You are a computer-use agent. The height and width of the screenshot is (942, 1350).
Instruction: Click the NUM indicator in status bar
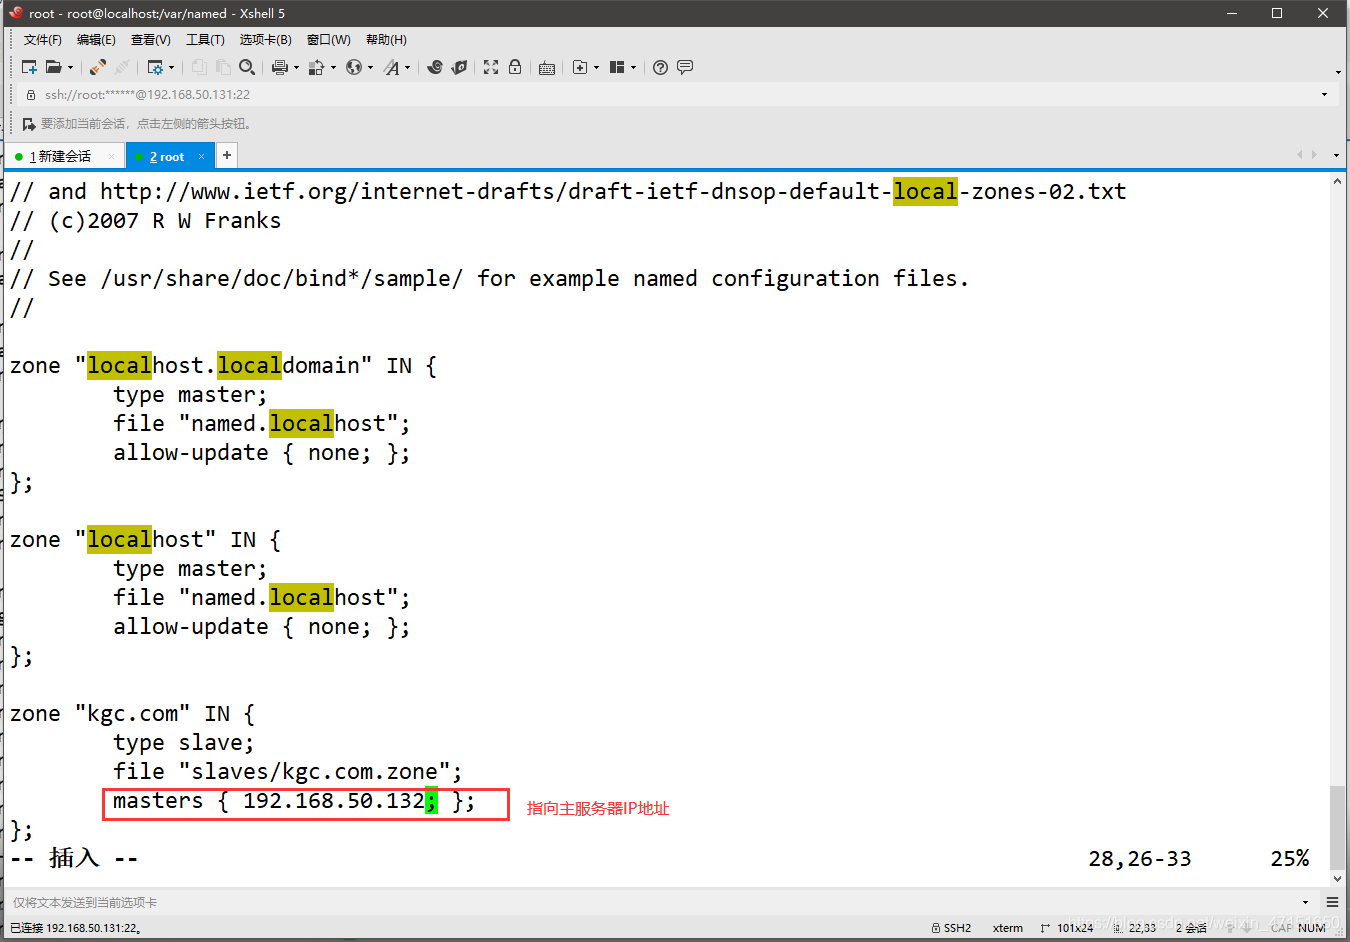click(1312, 928)
